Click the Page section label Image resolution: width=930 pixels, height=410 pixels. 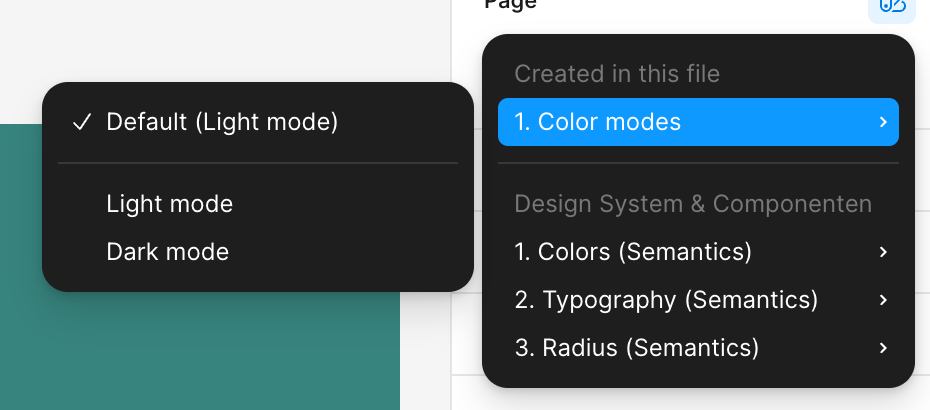[511, 5]
